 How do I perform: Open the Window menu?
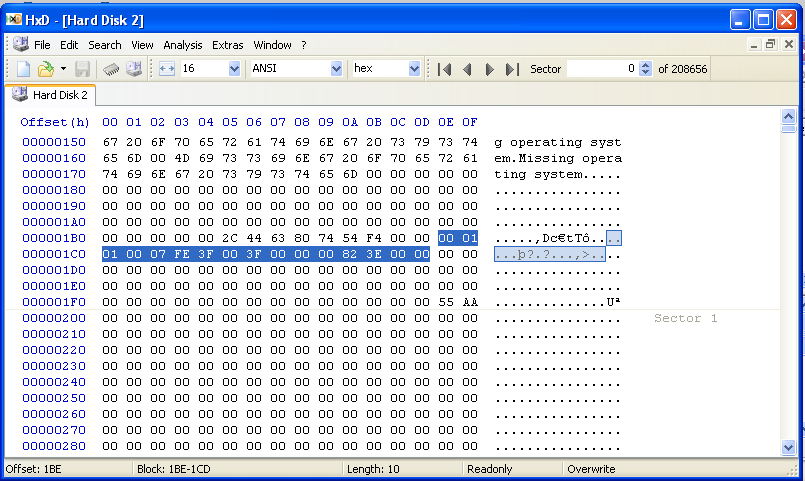(272, 45)
